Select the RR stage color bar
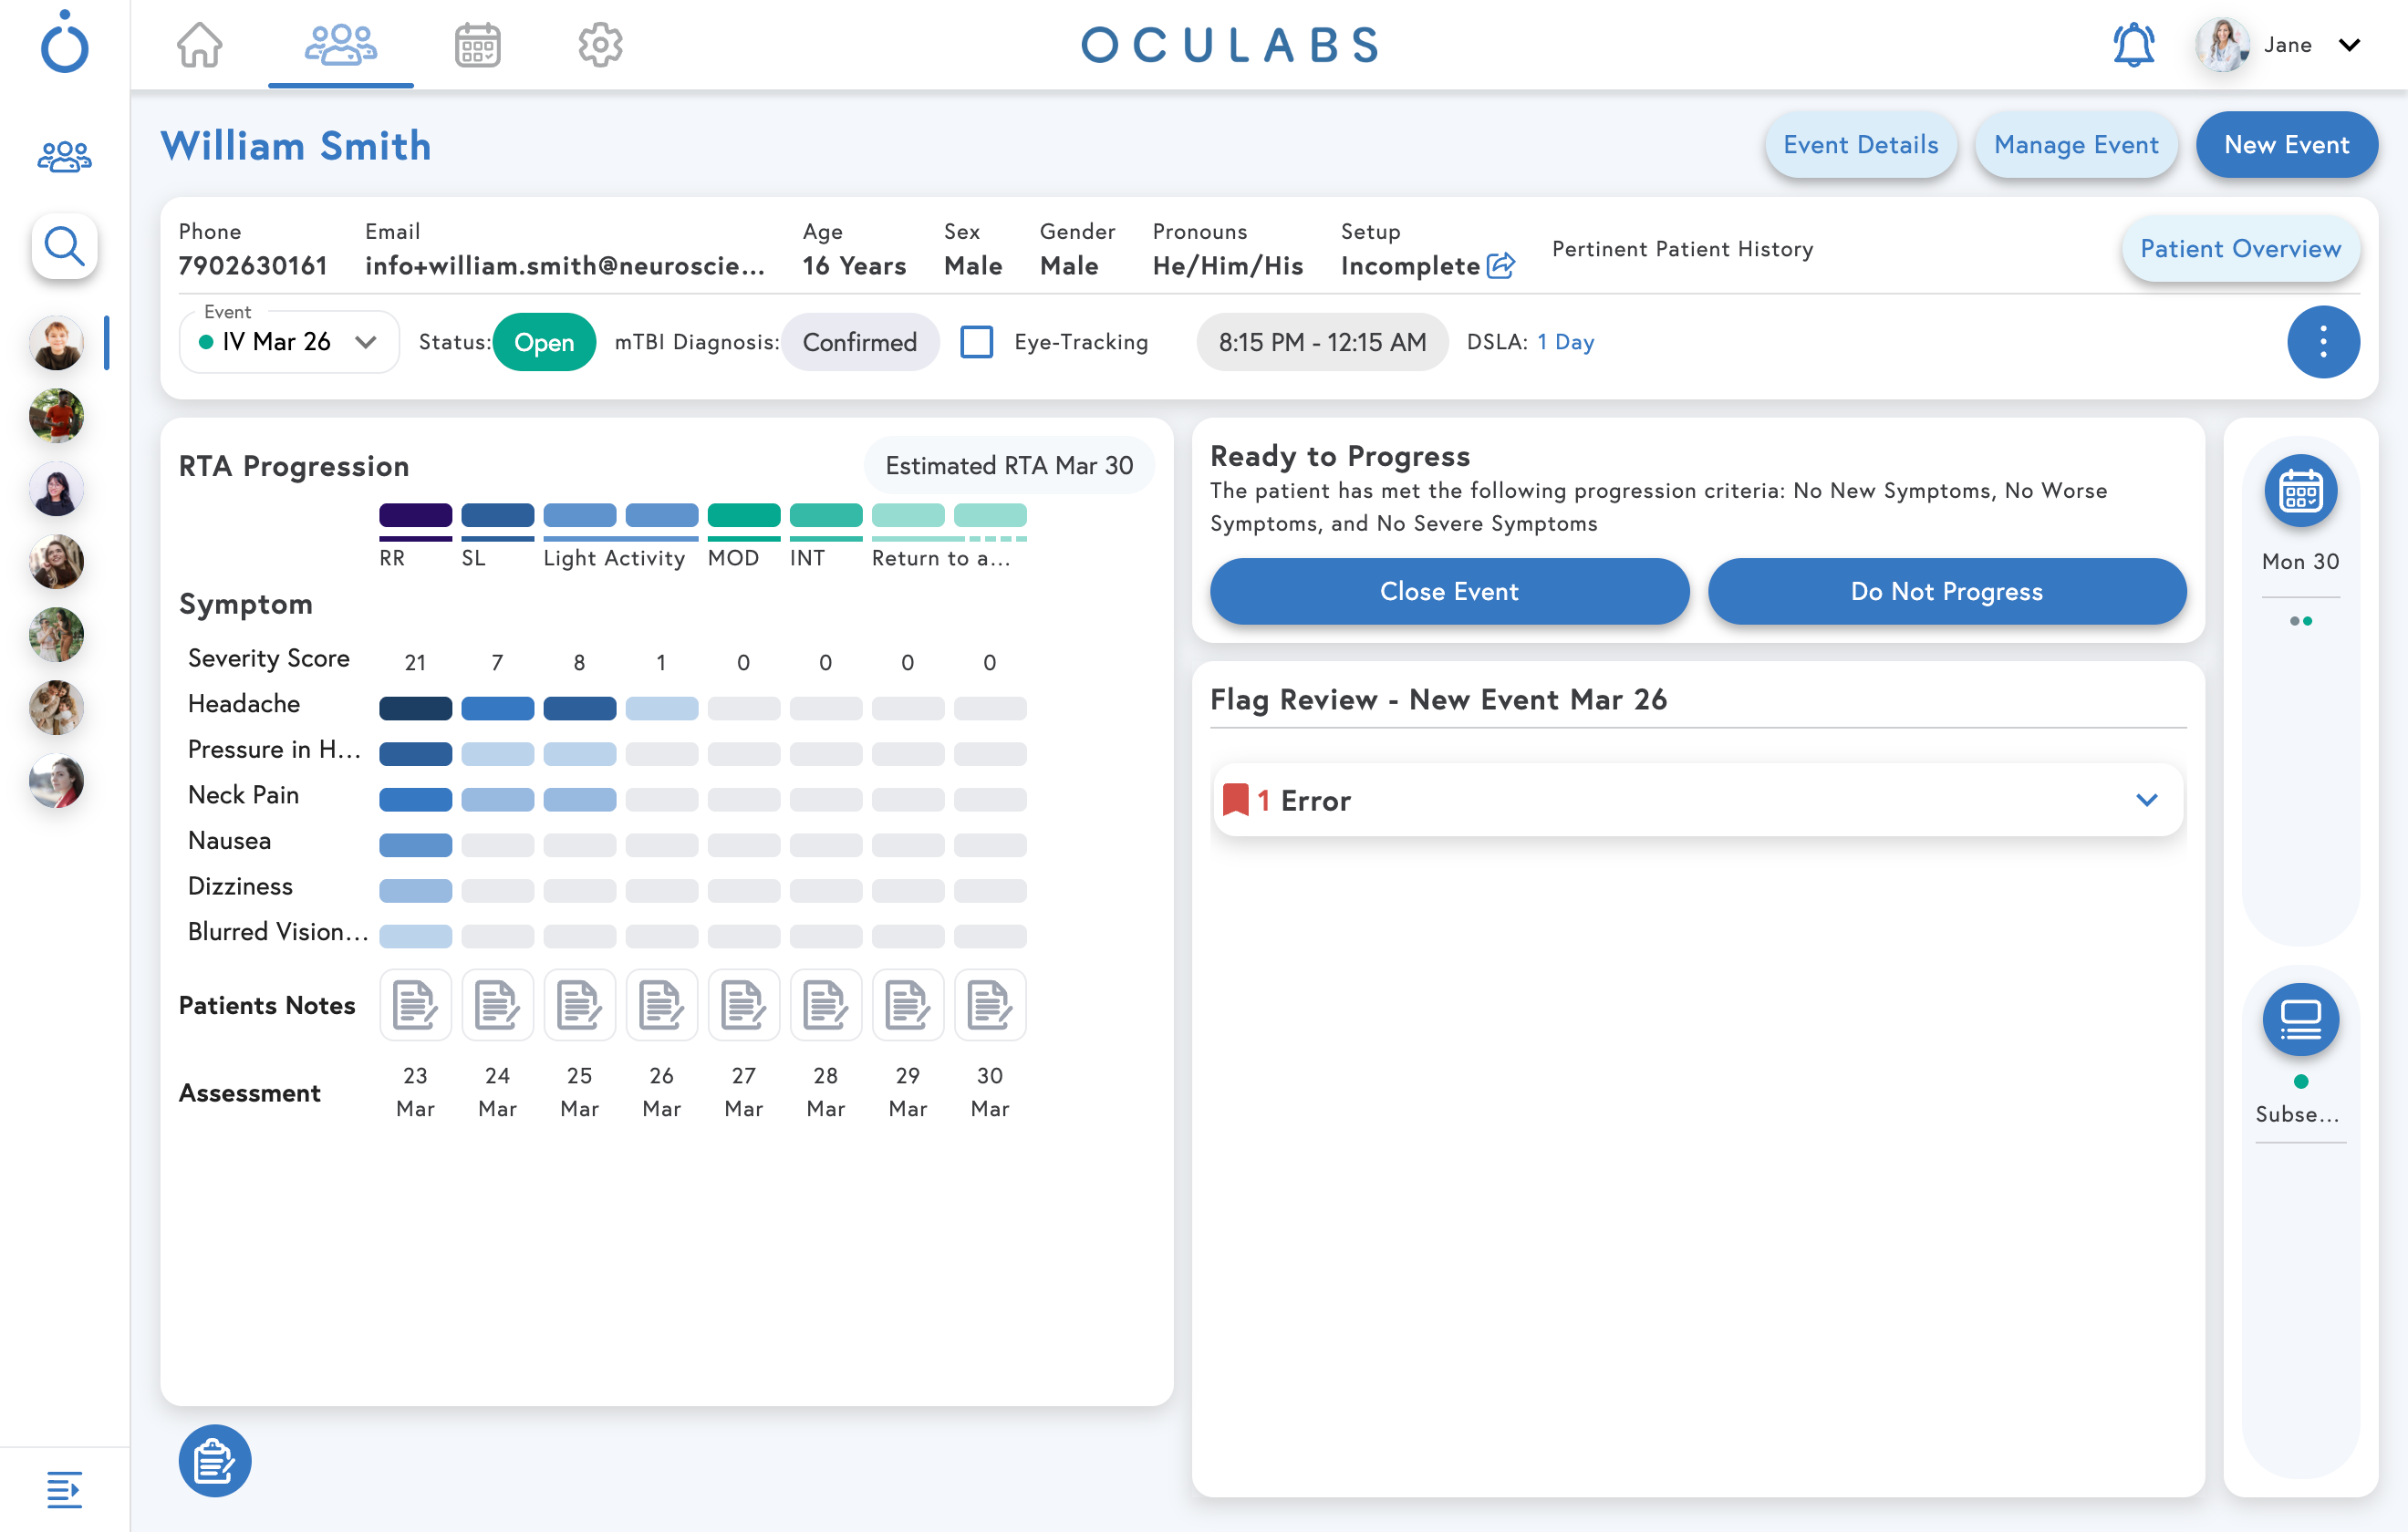Image resolution: width=2408 pixels, height=1532 pixels. [415, 516]
